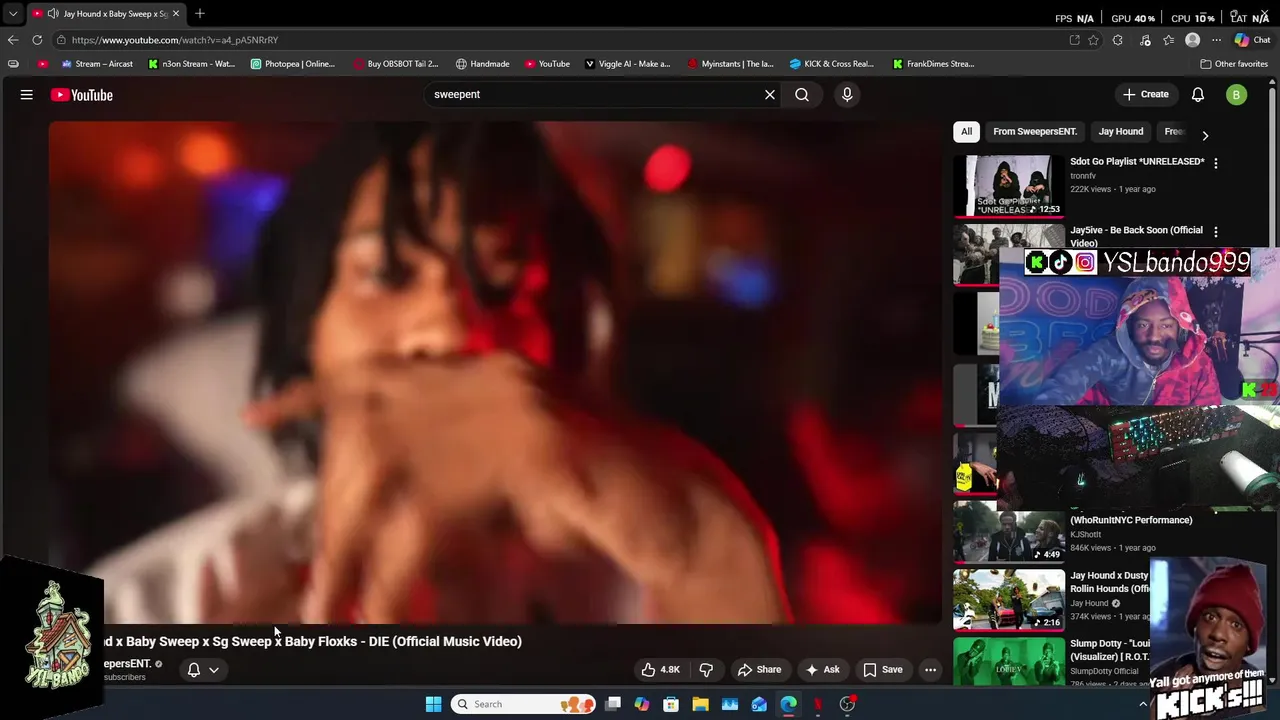Open the KJShotIt channel link
Image resolution: width=1280 pixels, height=720 pixels.
pos(1085,535)
